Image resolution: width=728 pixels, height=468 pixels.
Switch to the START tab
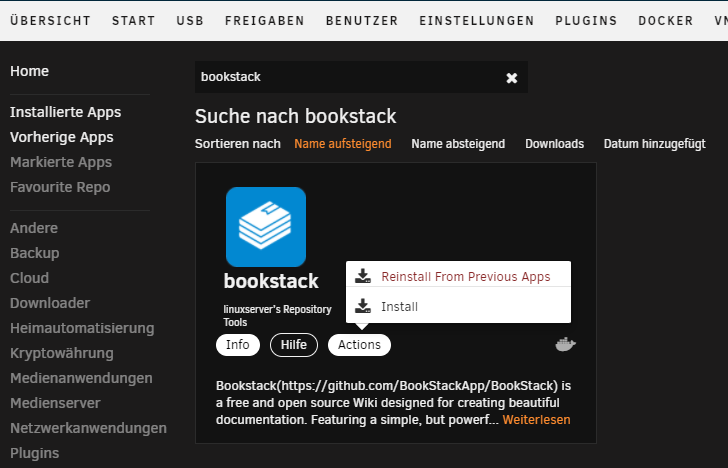click(x=133, y=21)
